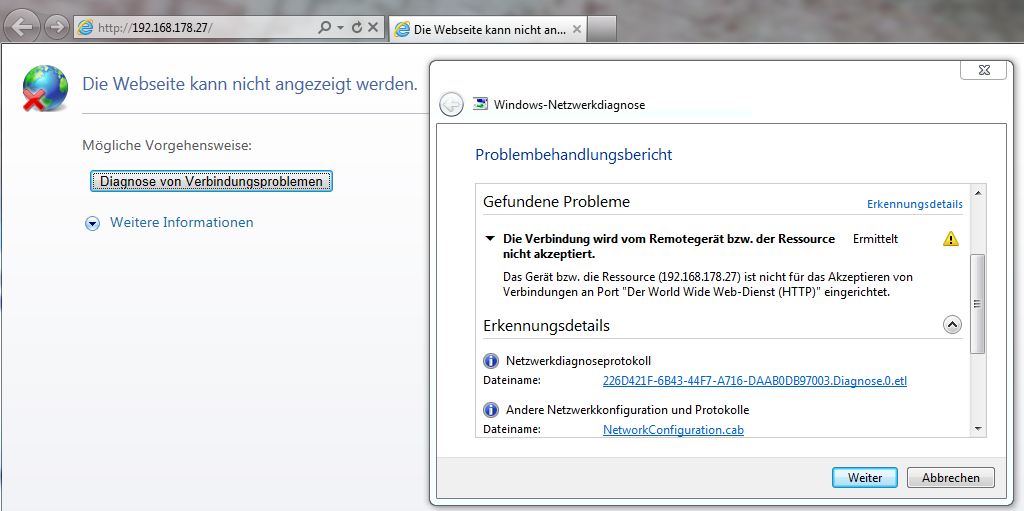The image size is (1024, 511).
Task: Stop loading with the X in address bar
Action: [373, 27]
